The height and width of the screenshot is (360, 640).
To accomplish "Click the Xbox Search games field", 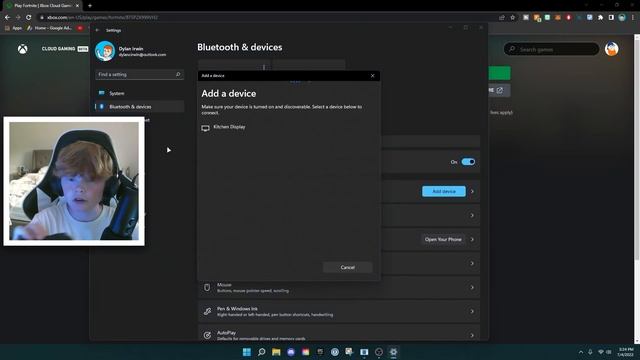I will coord(551,49).
